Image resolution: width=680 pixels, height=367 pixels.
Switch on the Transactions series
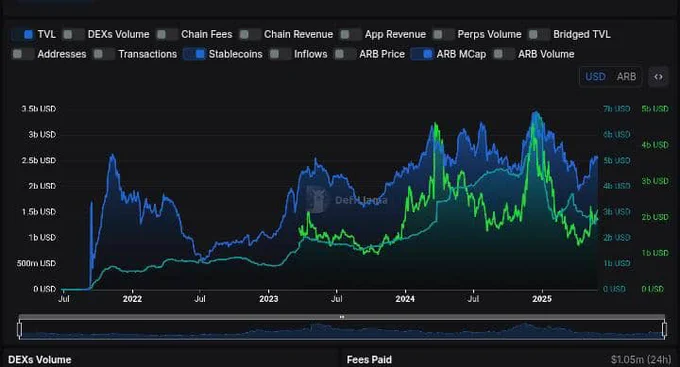click(x=104, y=54)
